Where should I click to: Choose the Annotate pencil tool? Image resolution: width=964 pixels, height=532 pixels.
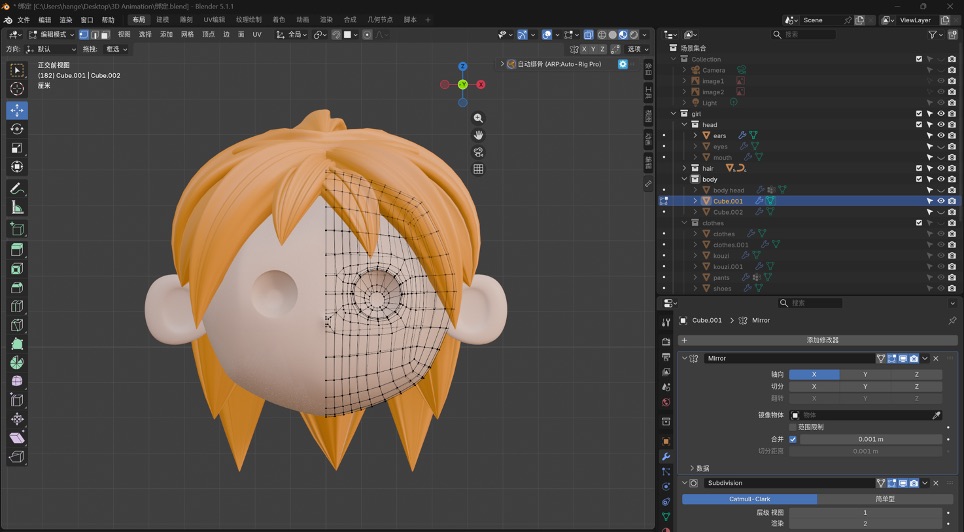[17, 189]
